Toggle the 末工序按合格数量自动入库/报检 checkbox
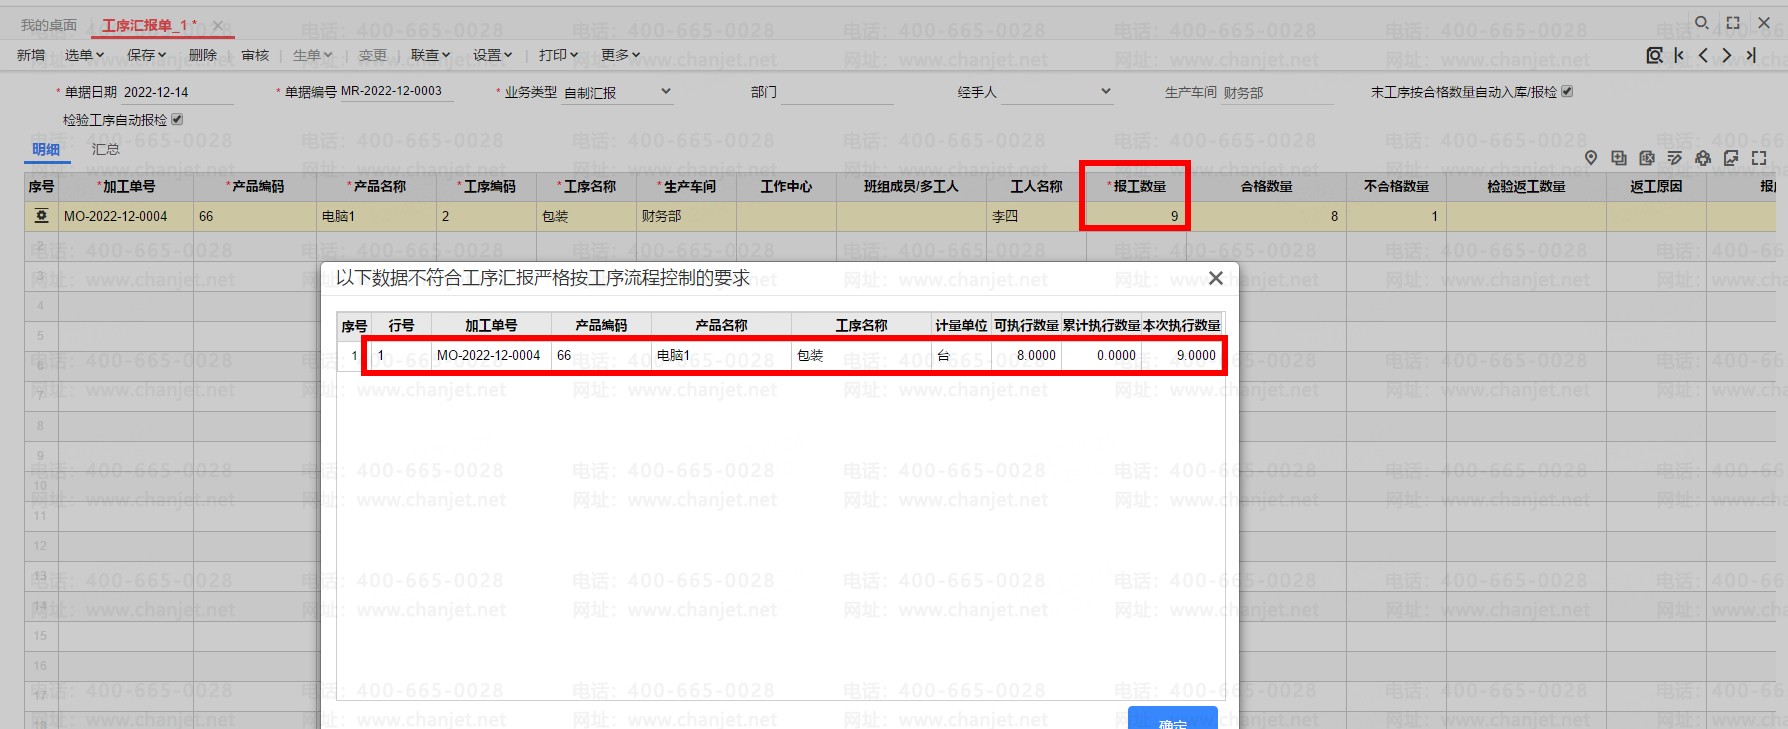The image size is (1788, 729). coord(1567,91)
